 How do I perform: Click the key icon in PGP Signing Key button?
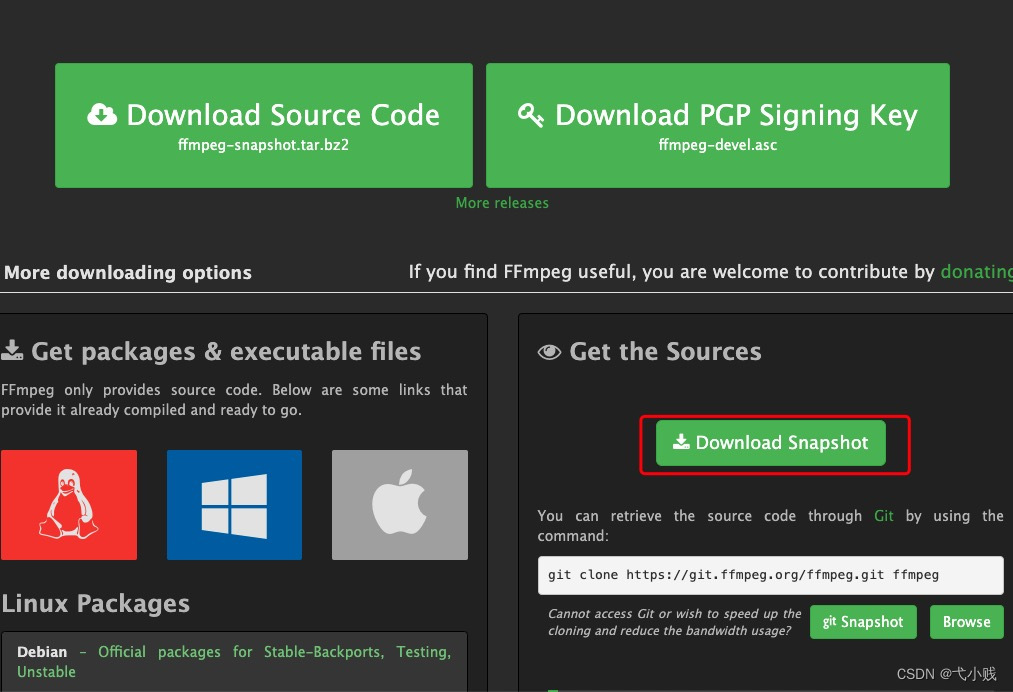tap(530, 115)
